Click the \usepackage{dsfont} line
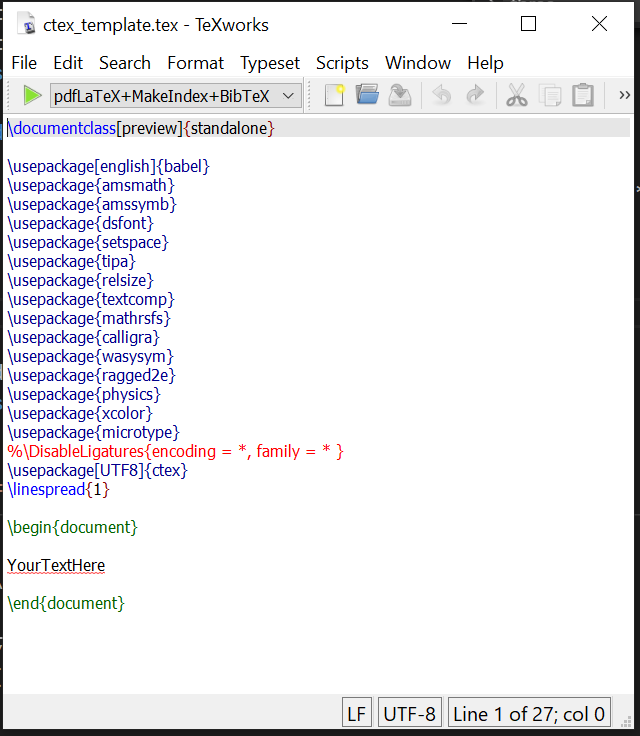Image resolution: width=640 pixels, height=736 pixels. tap(80, 223)
